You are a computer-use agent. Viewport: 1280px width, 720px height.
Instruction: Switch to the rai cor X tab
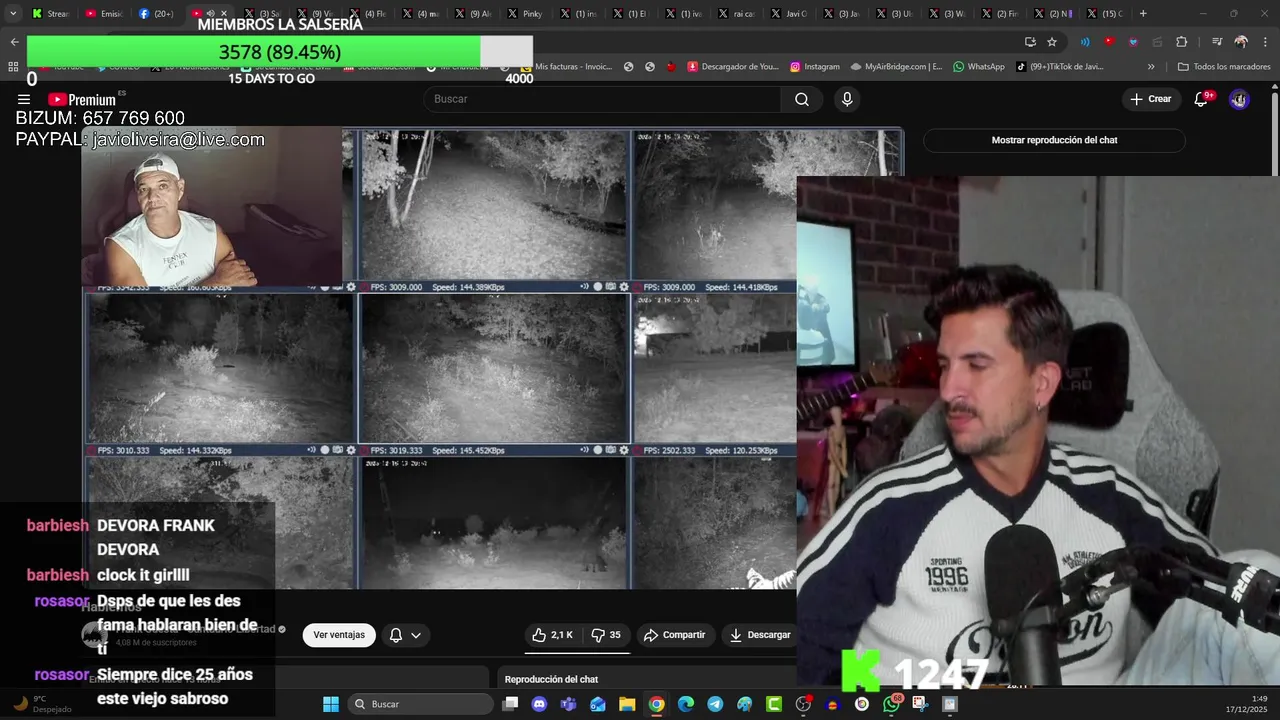pos(737,14)
